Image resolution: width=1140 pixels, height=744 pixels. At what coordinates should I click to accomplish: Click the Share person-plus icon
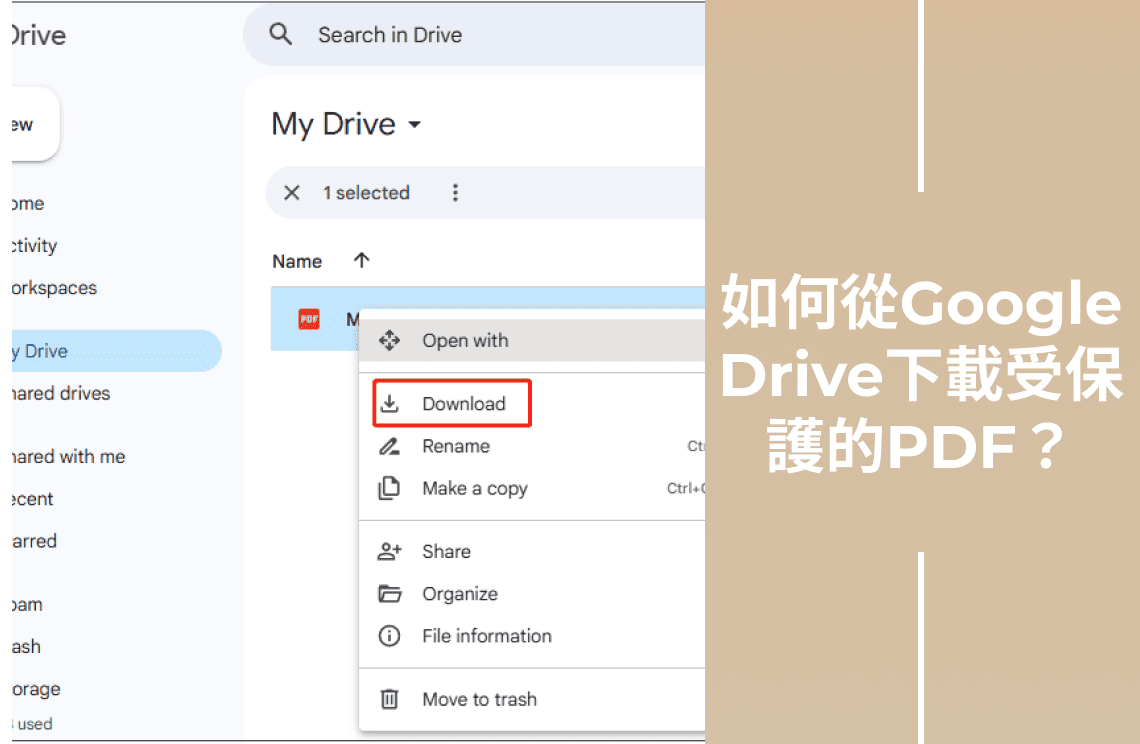(390, 551)
